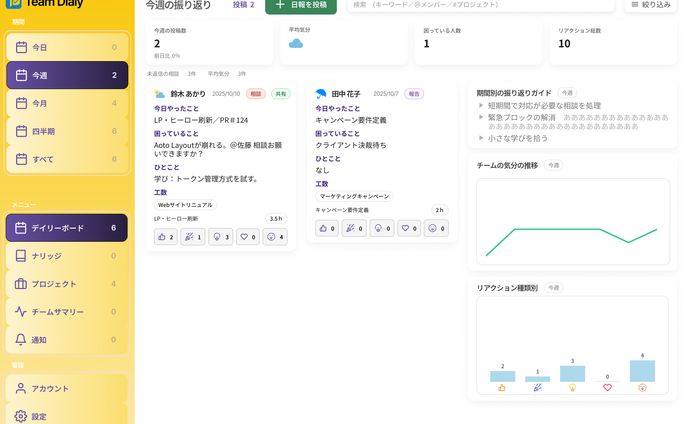
Task: Click the マーケティングキャンペーン project chip
Action: tap(354, 196)
